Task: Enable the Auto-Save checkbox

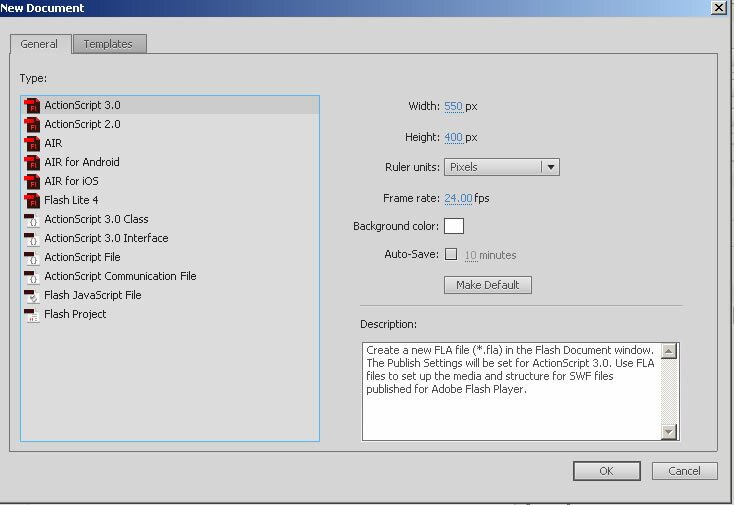Action: pyautogui.click(x=451, y=254)
